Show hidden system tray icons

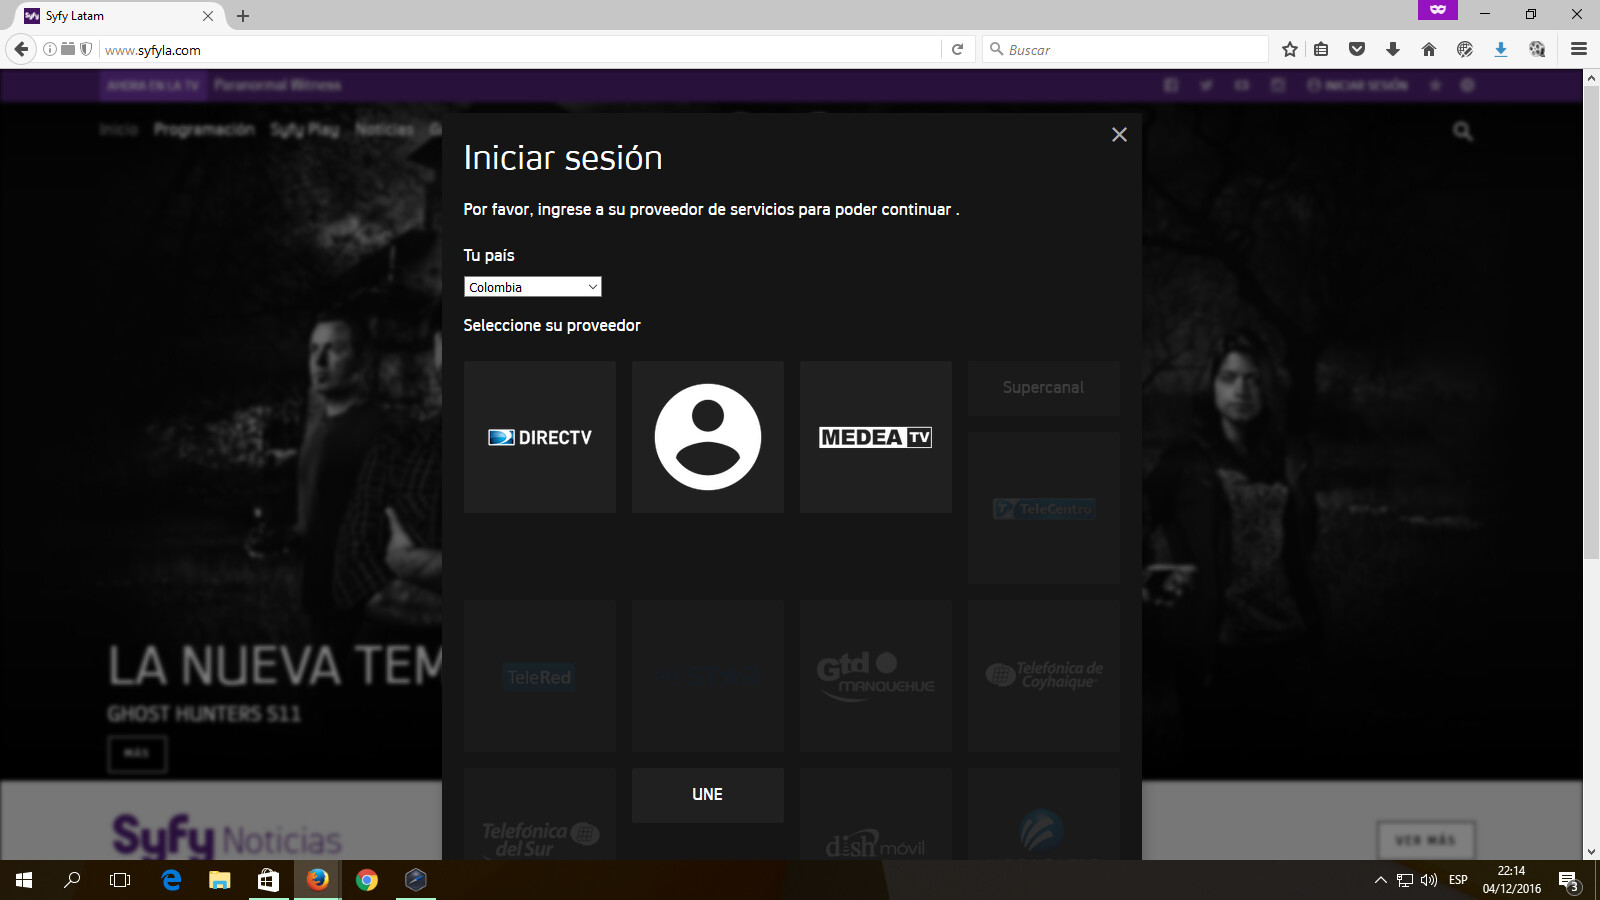pos(1381,880)
